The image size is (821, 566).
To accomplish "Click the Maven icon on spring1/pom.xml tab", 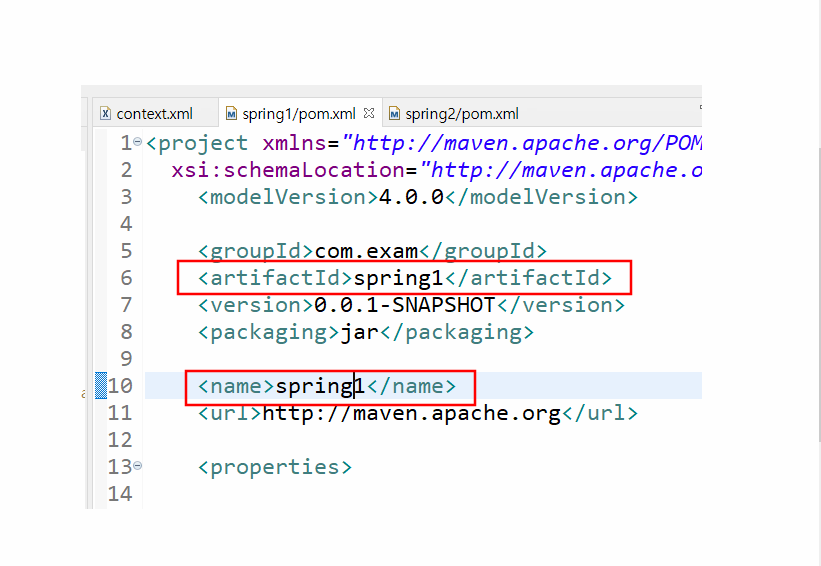I will point(231,114).
